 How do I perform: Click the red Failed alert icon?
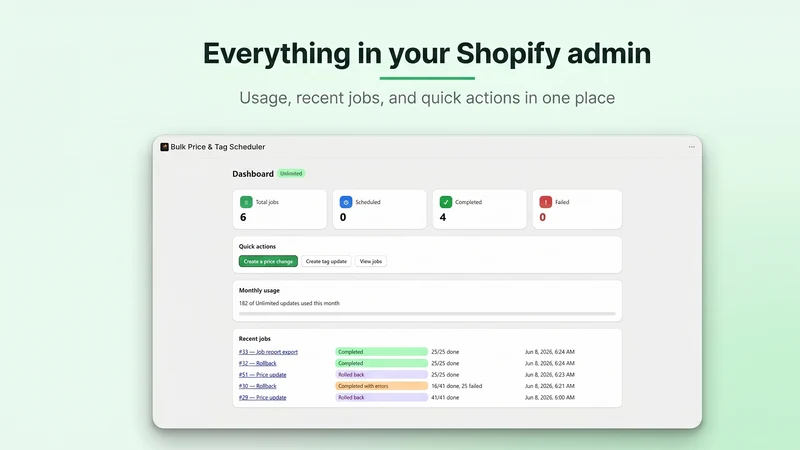pyautogui.click(x=545, y=202)
